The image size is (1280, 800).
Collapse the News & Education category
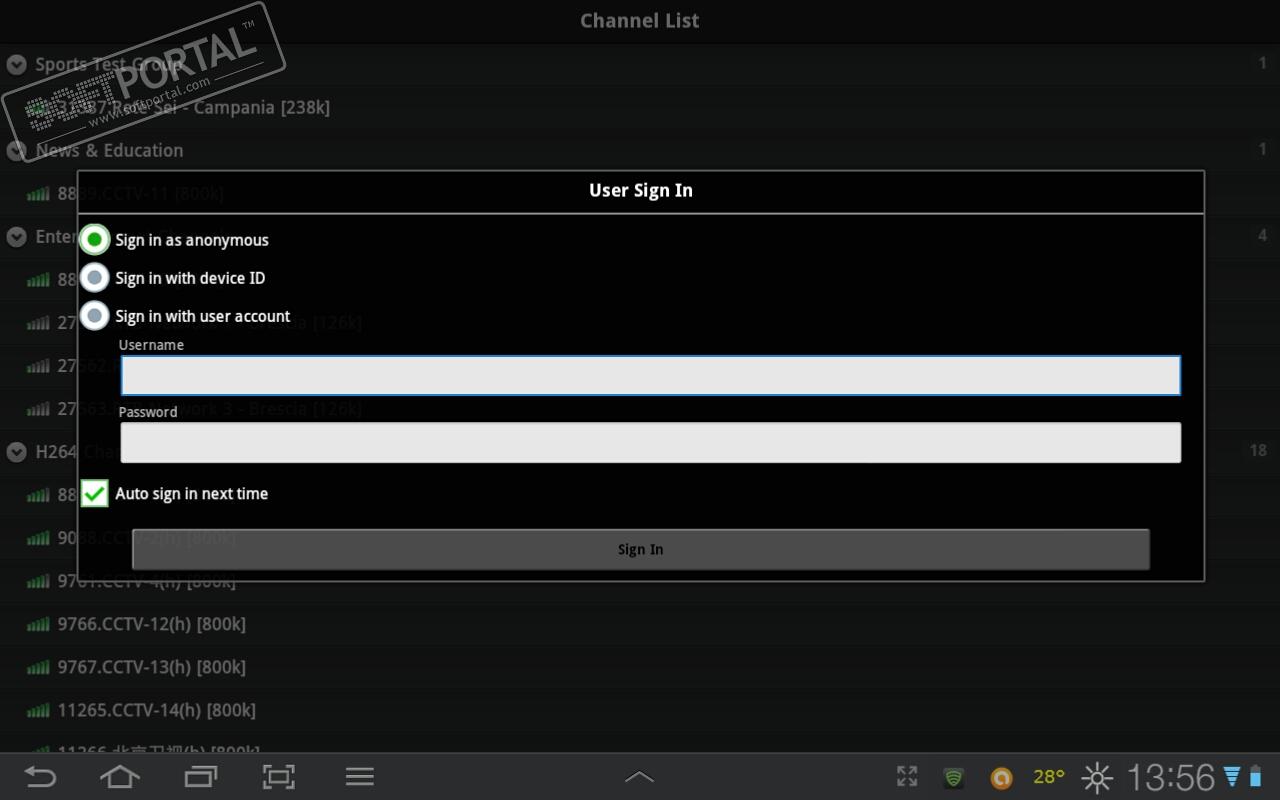[16, 151]
